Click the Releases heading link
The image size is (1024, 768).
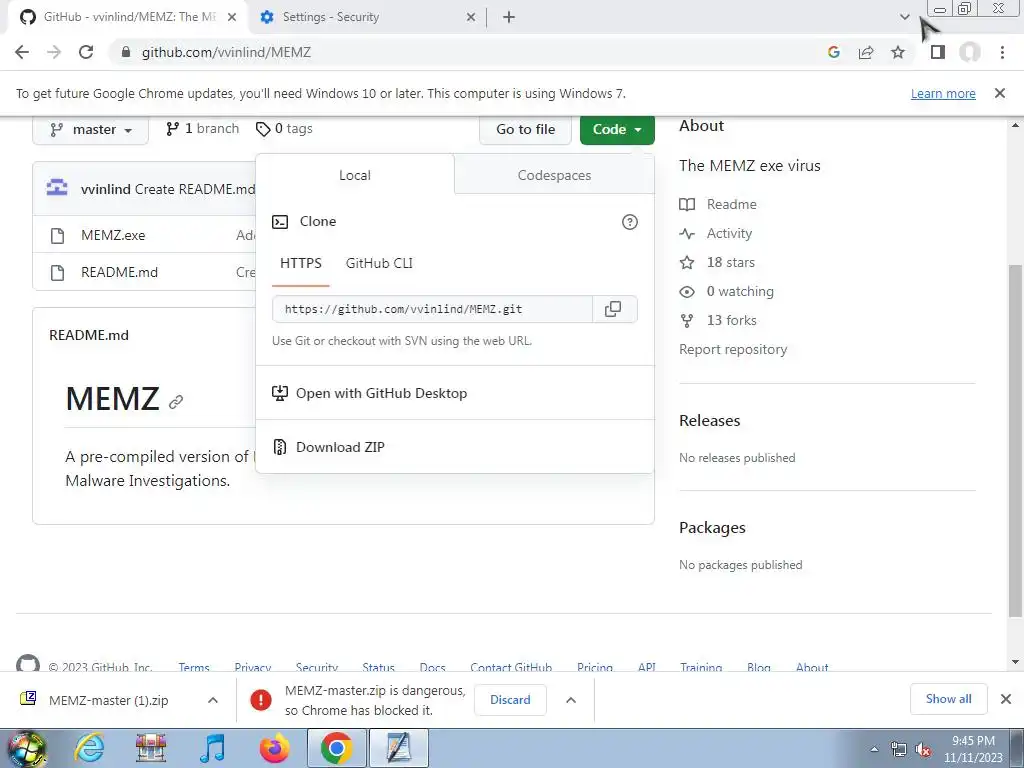click(709, 421)
